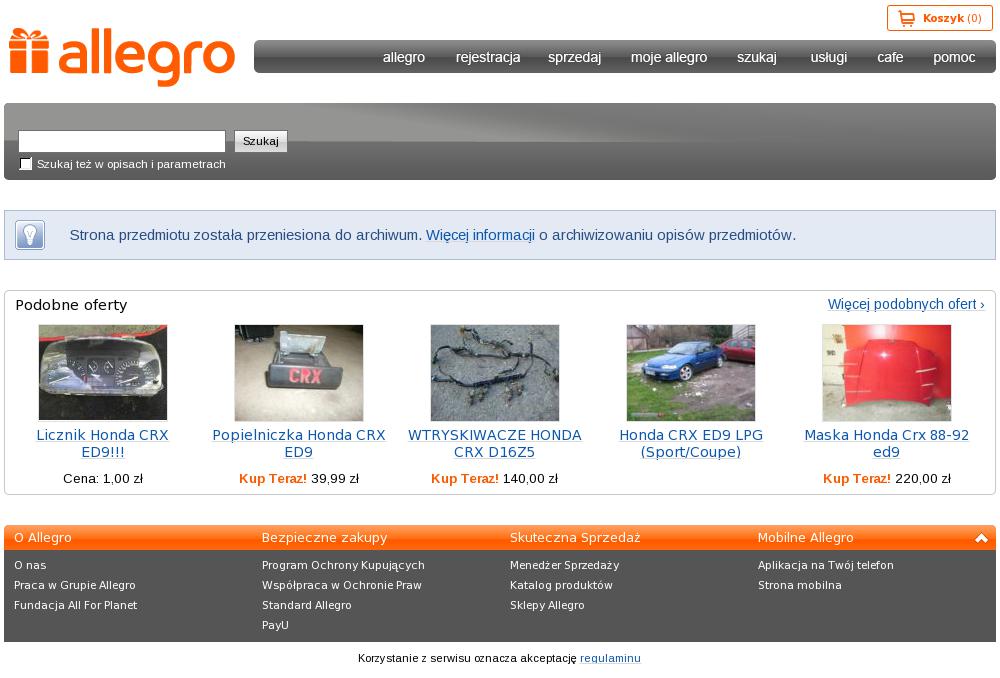Enable 'Szukaj też w opisach i parametrach' checkbox
Image resolution: width=1000 pixels, height=678 pixels.
click(x=26, y=164)
